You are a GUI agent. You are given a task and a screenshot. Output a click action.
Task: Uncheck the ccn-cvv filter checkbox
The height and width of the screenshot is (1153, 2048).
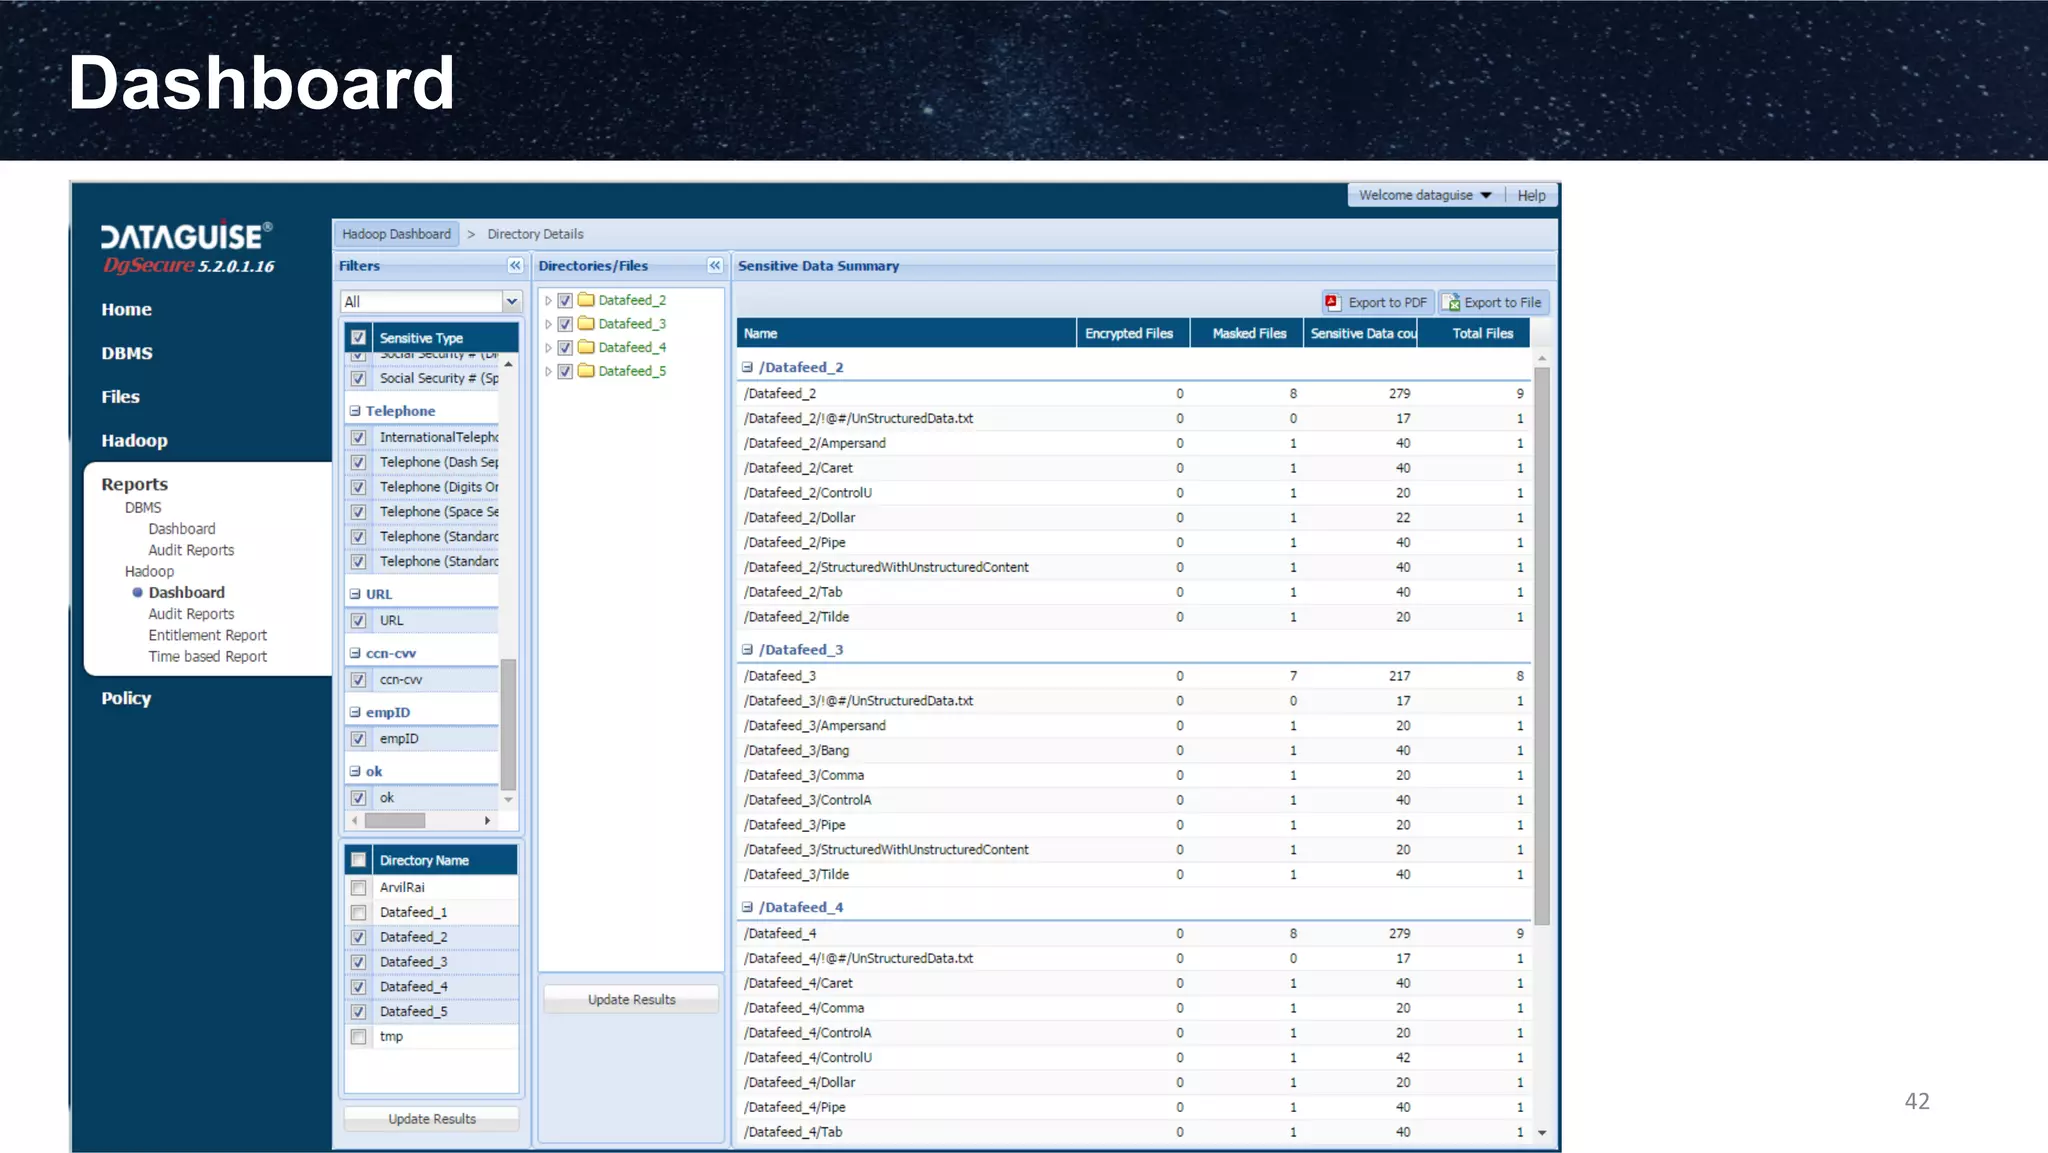[358, 680]
